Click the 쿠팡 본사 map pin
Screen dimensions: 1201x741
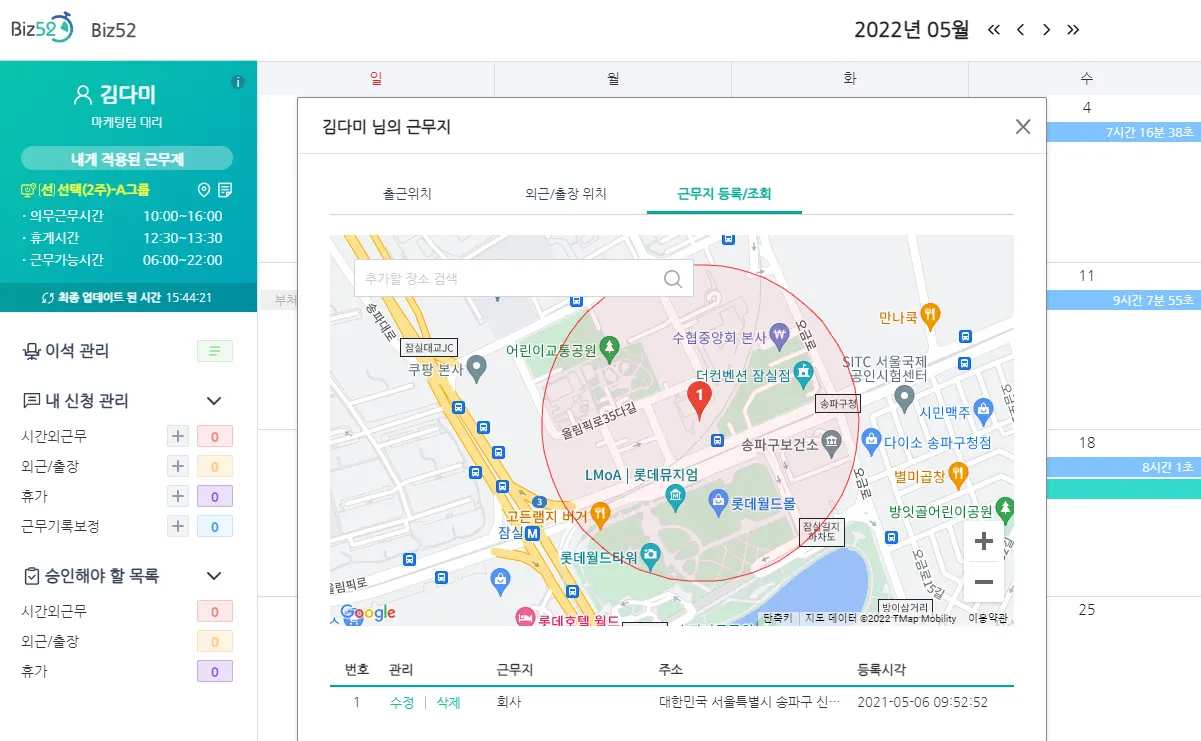(x=477, y=368)
